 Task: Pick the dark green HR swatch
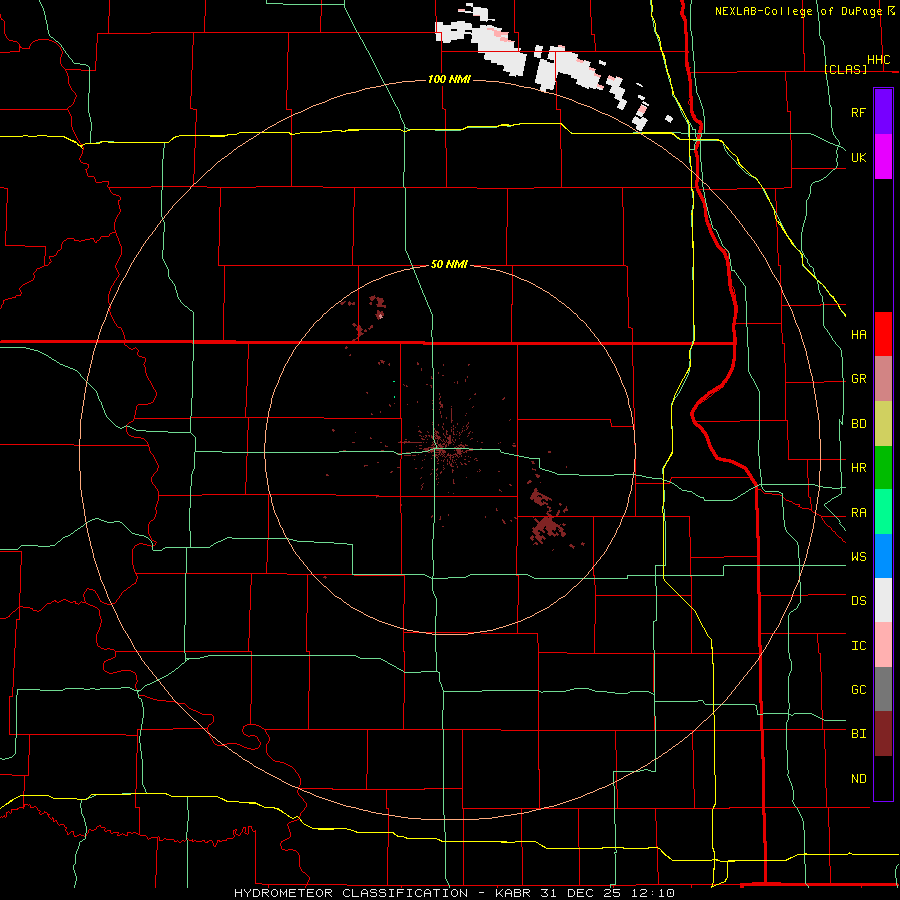point(883,468)
